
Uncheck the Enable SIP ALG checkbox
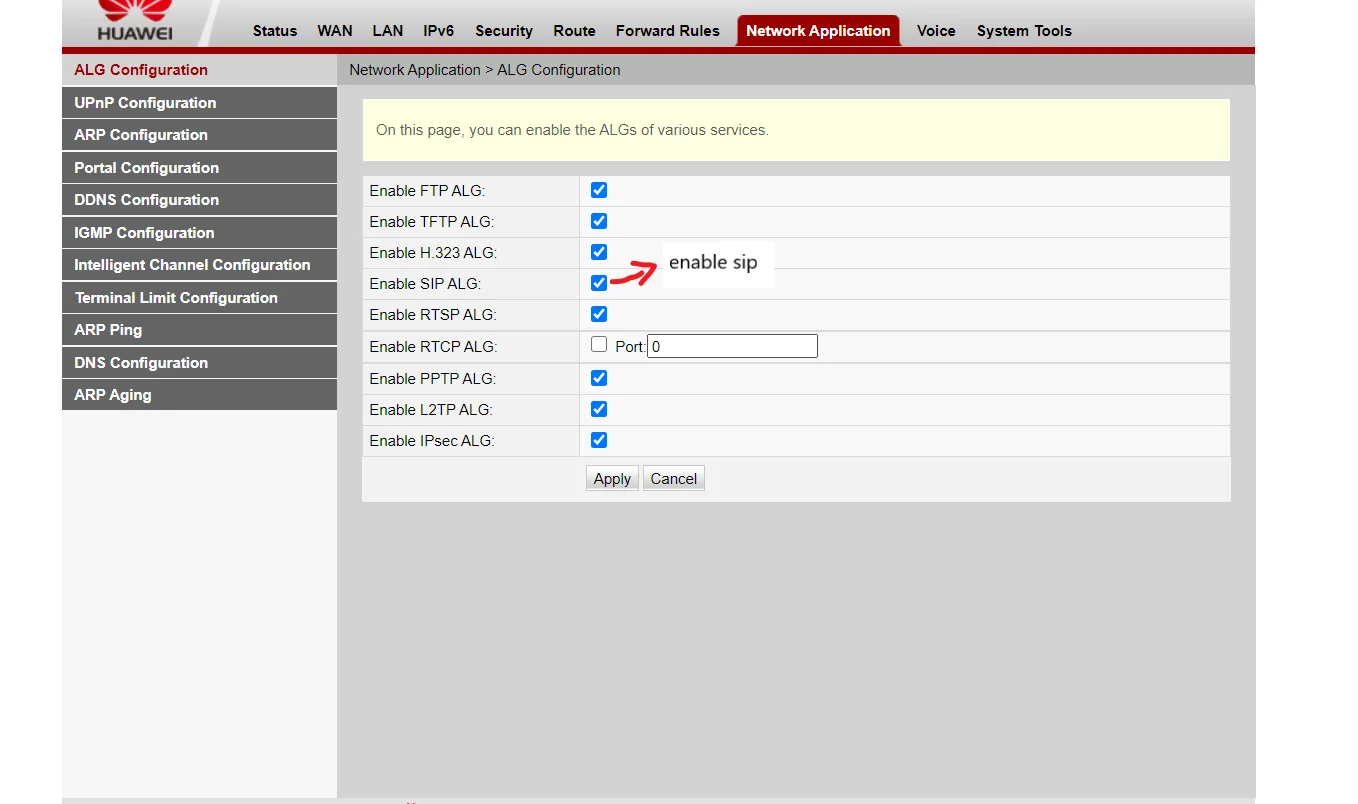(599, 283)
